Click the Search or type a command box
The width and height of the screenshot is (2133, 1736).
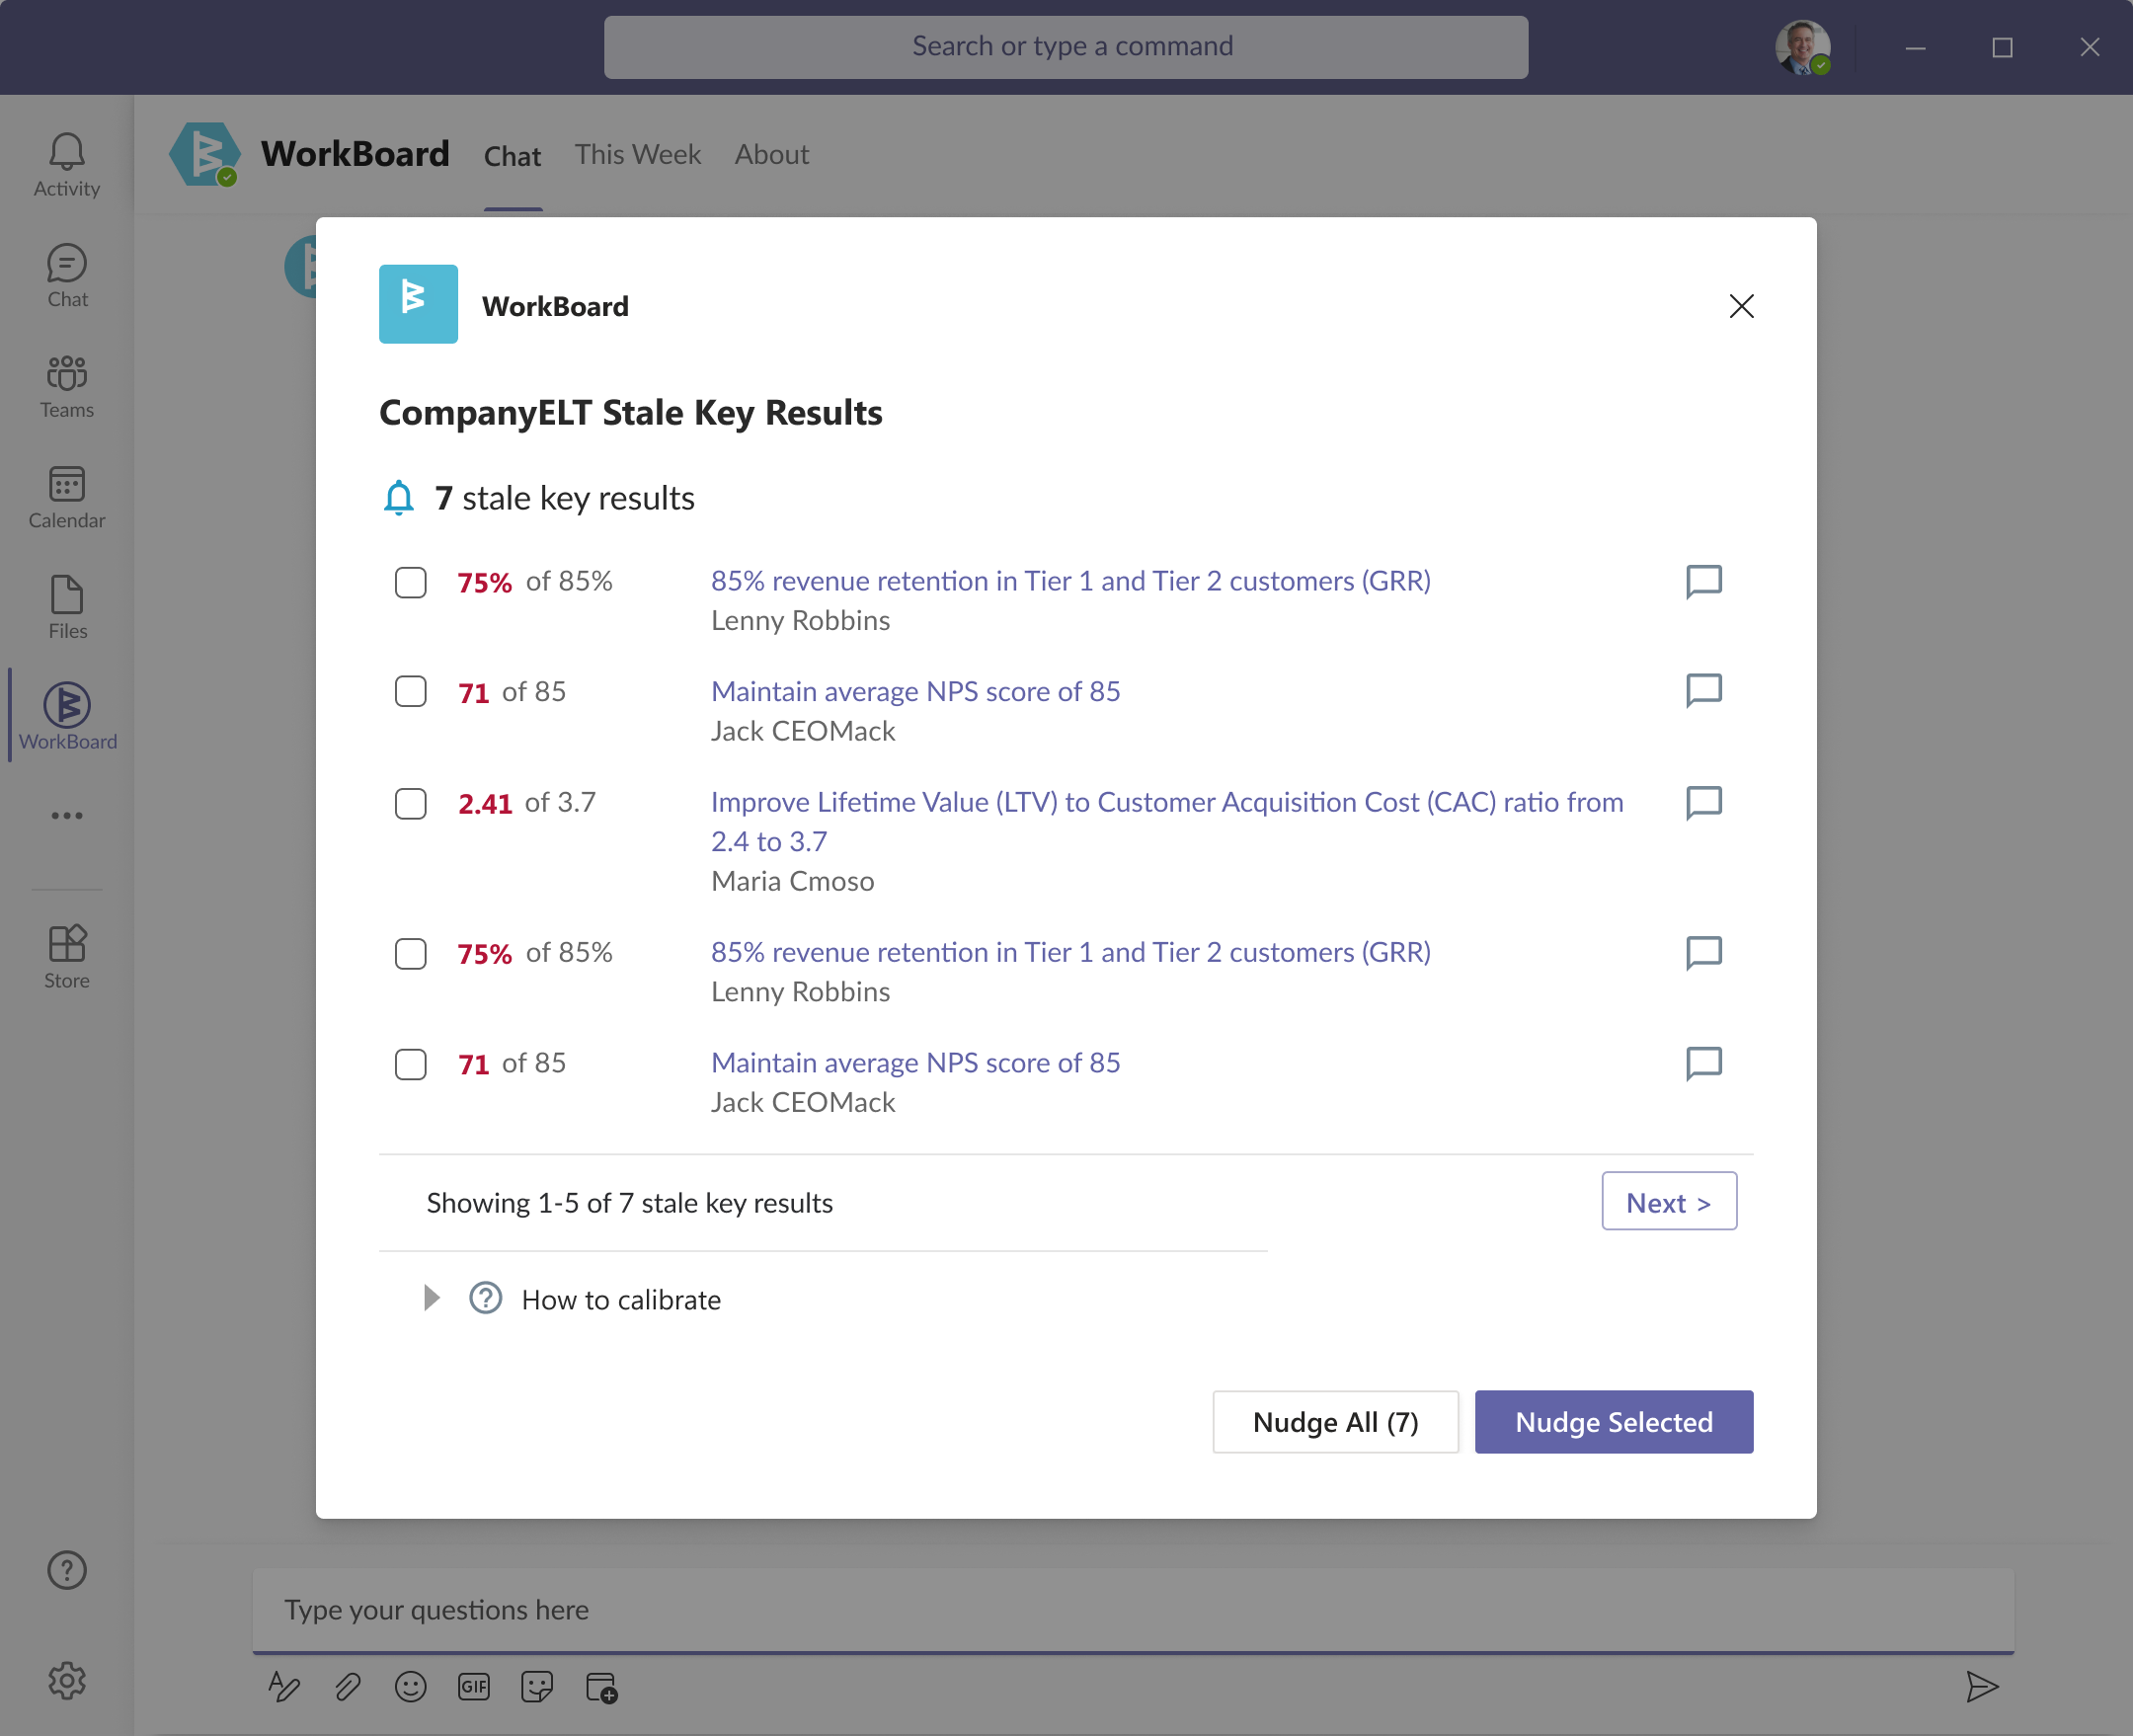click(1066, 46)
